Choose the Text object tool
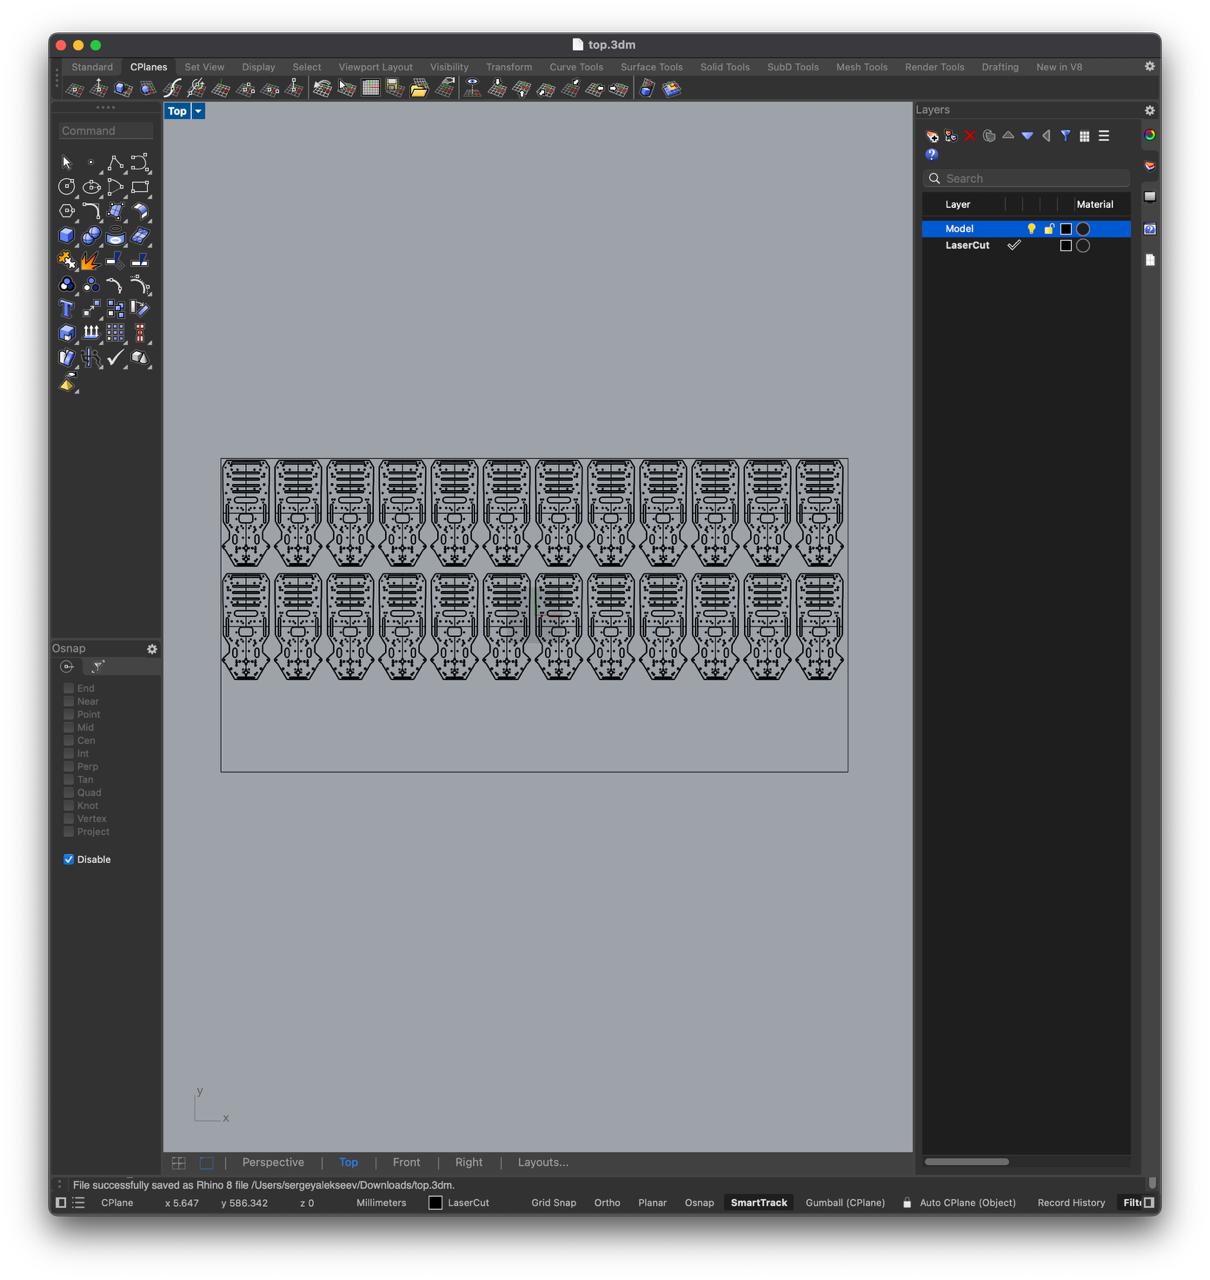The image size is (1210, 1280). click(x=67, y=309)
